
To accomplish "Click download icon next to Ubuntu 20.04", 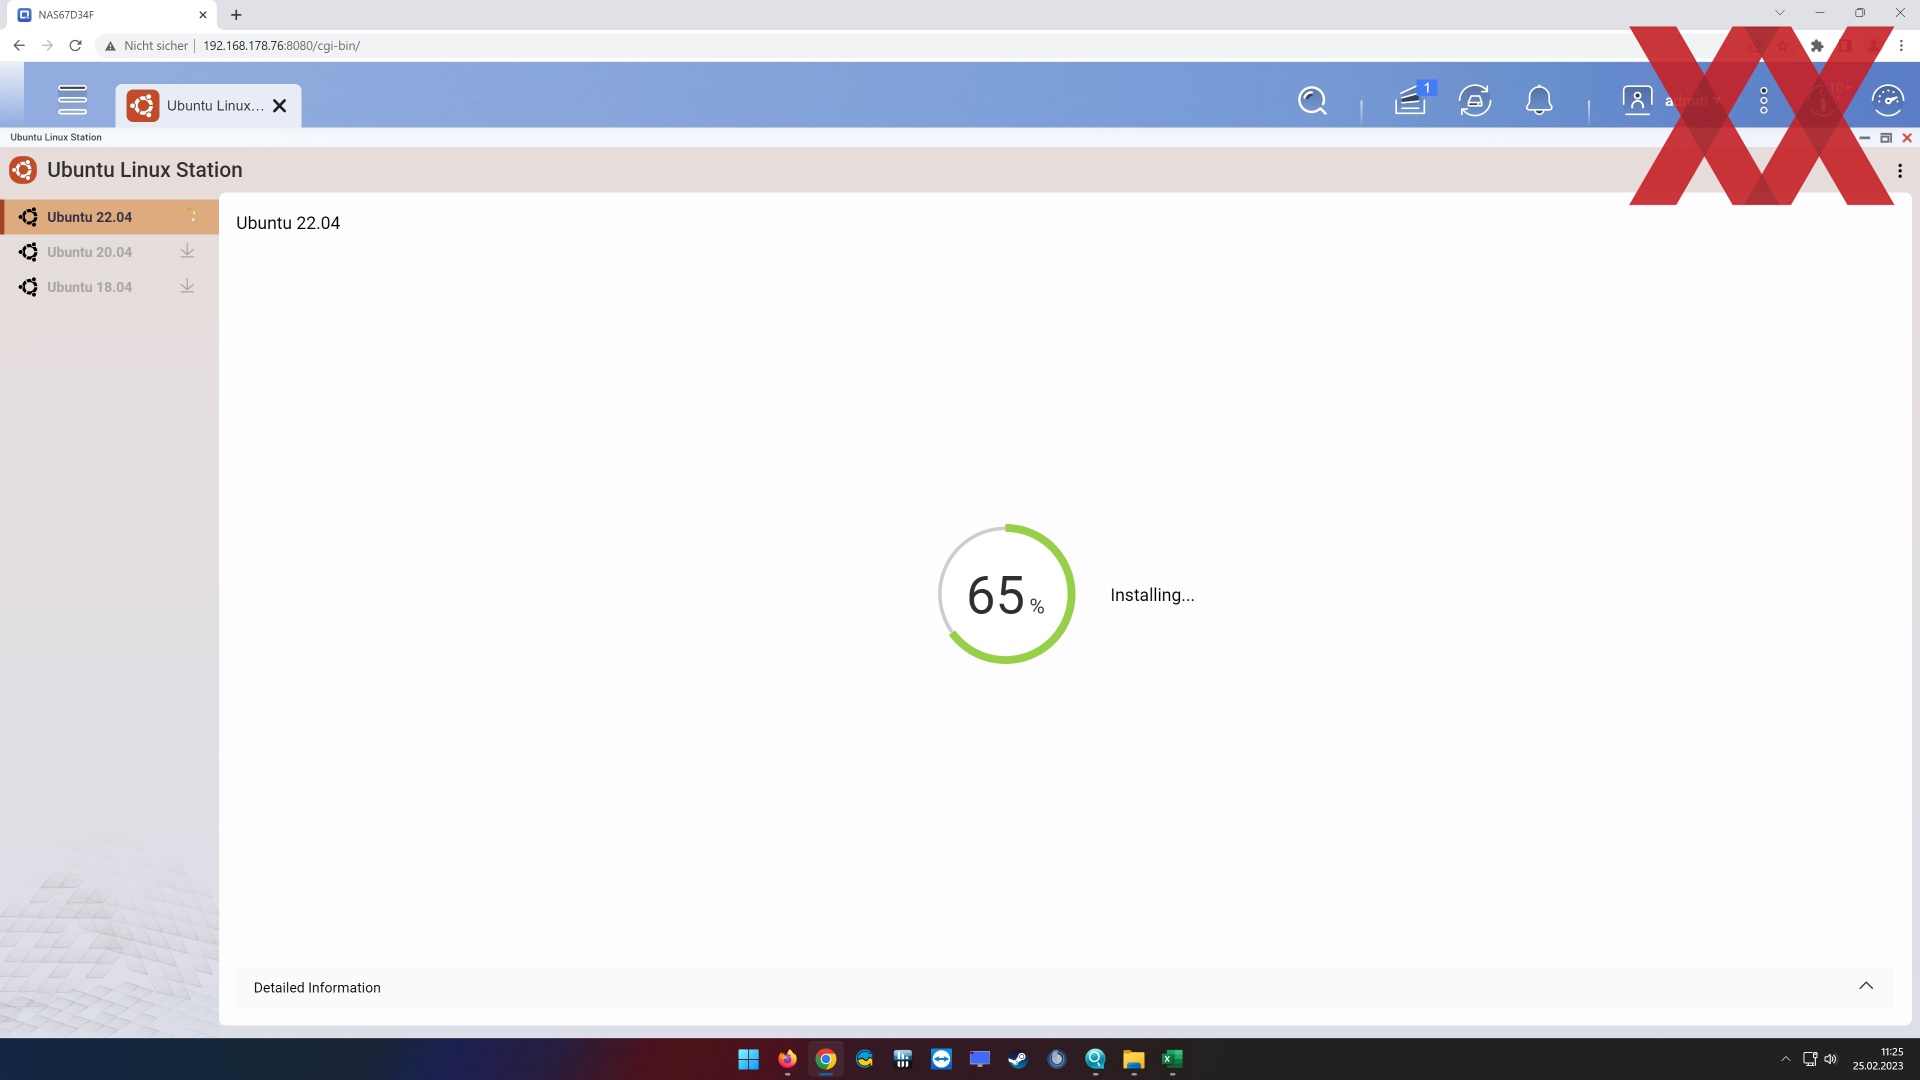I will [187, 252].
